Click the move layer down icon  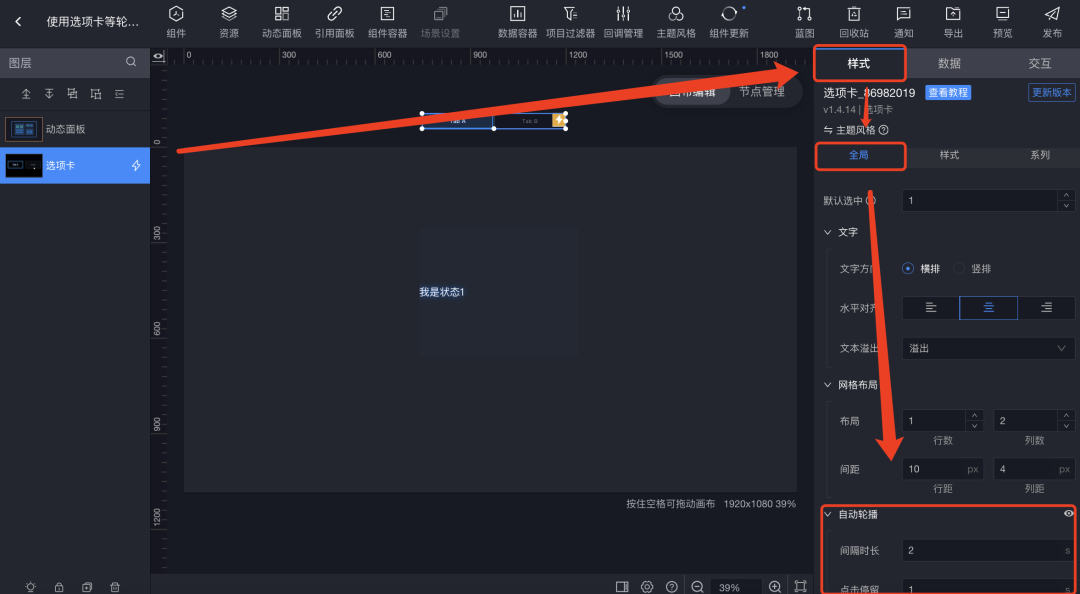coord(50,94)
